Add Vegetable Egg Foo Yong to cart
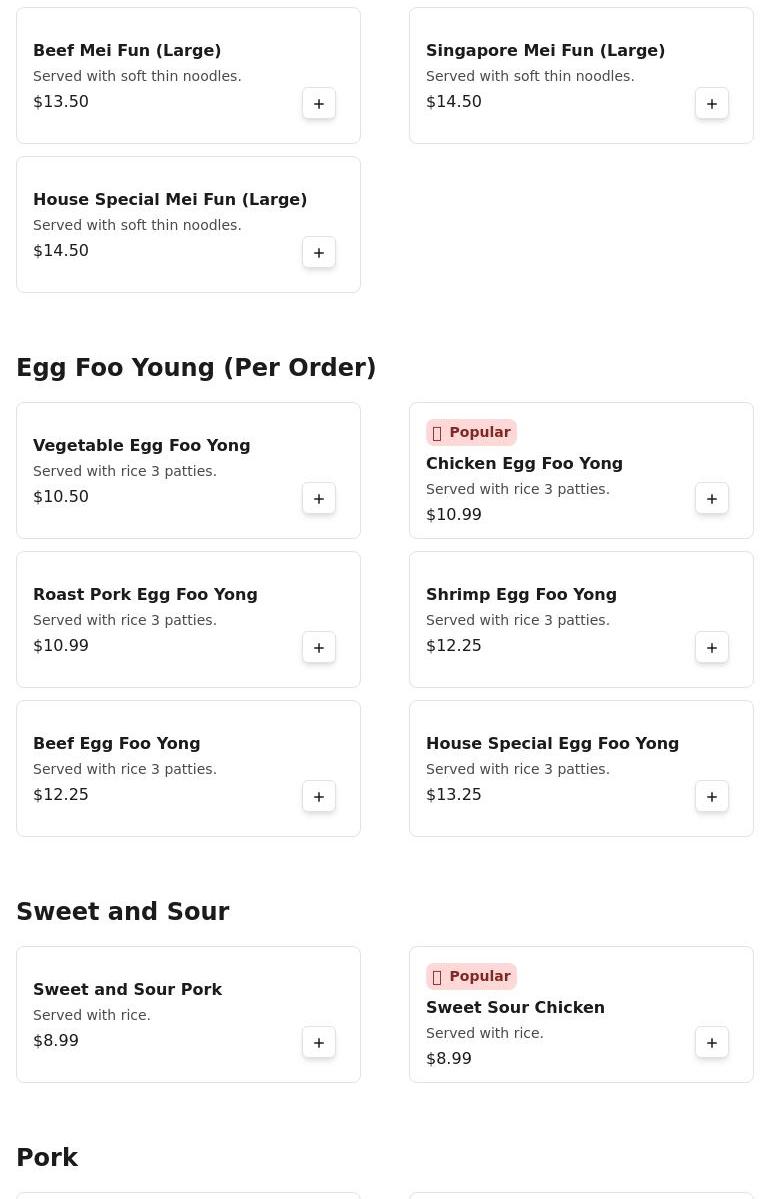Image resolution: width=770 pixels, height=1199 pixels. 319,499
